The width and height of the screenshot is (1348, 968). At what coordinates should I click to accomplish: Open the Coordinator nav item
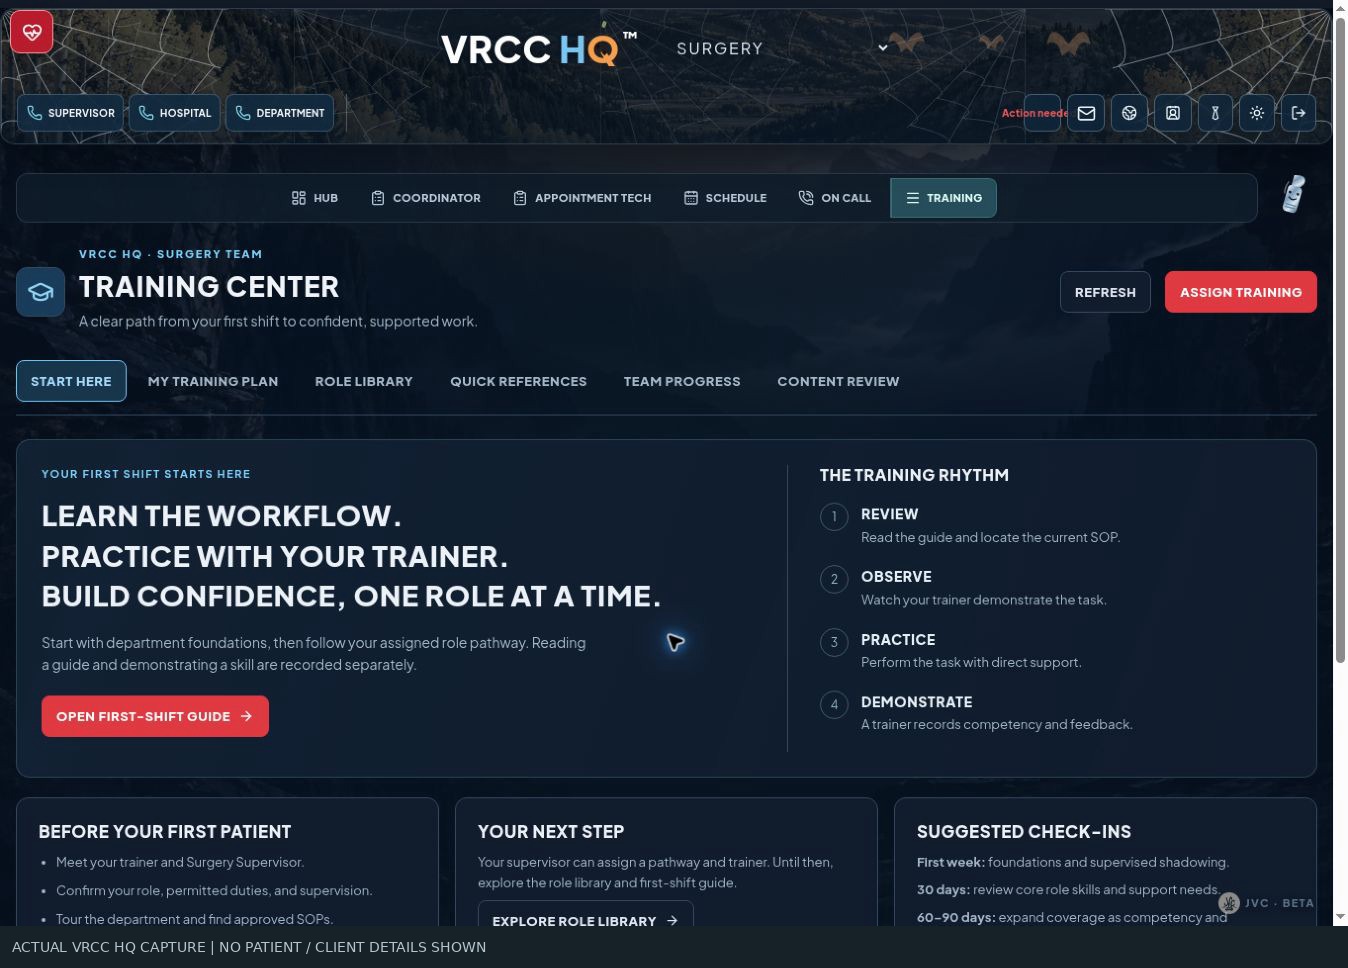(426, 198)
